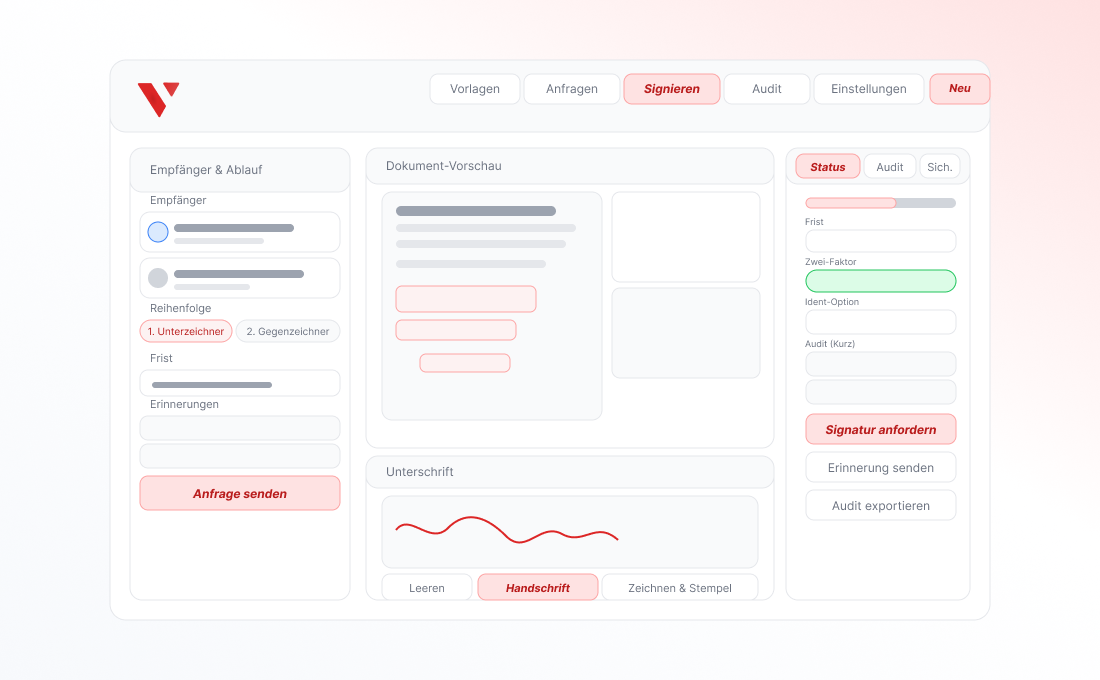Toggle the green Zwei-Faktor field
The width and height of the screenshot is (1100, 680).
click(x=880, y=281)
